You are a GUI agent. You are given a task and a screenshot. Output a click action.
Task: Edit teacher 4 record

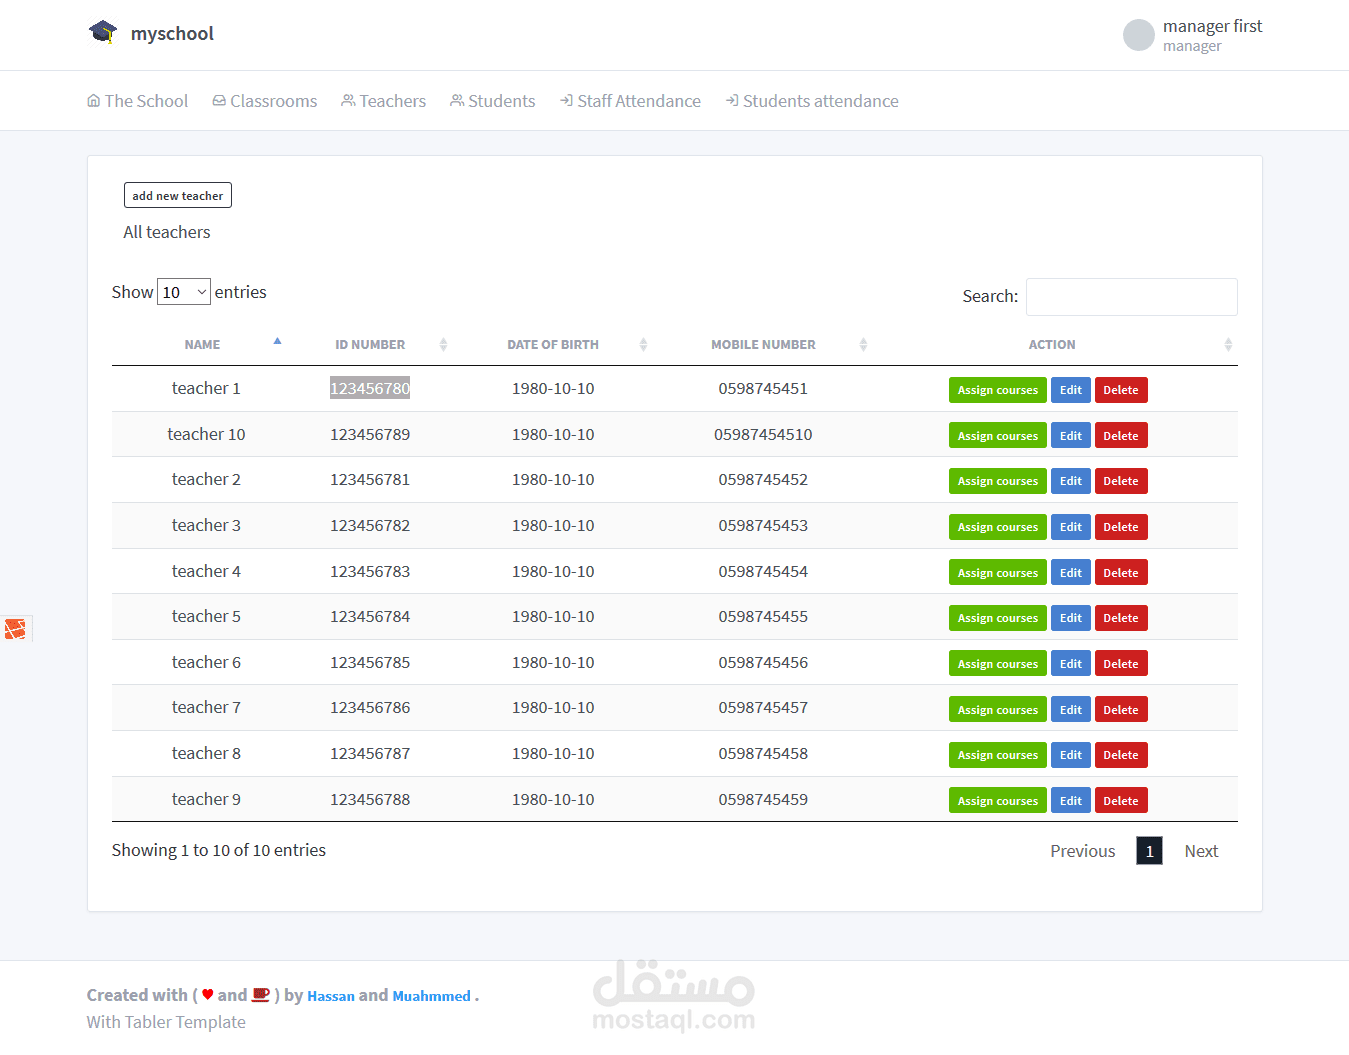pyautogui.click(x=1071, y=572)
